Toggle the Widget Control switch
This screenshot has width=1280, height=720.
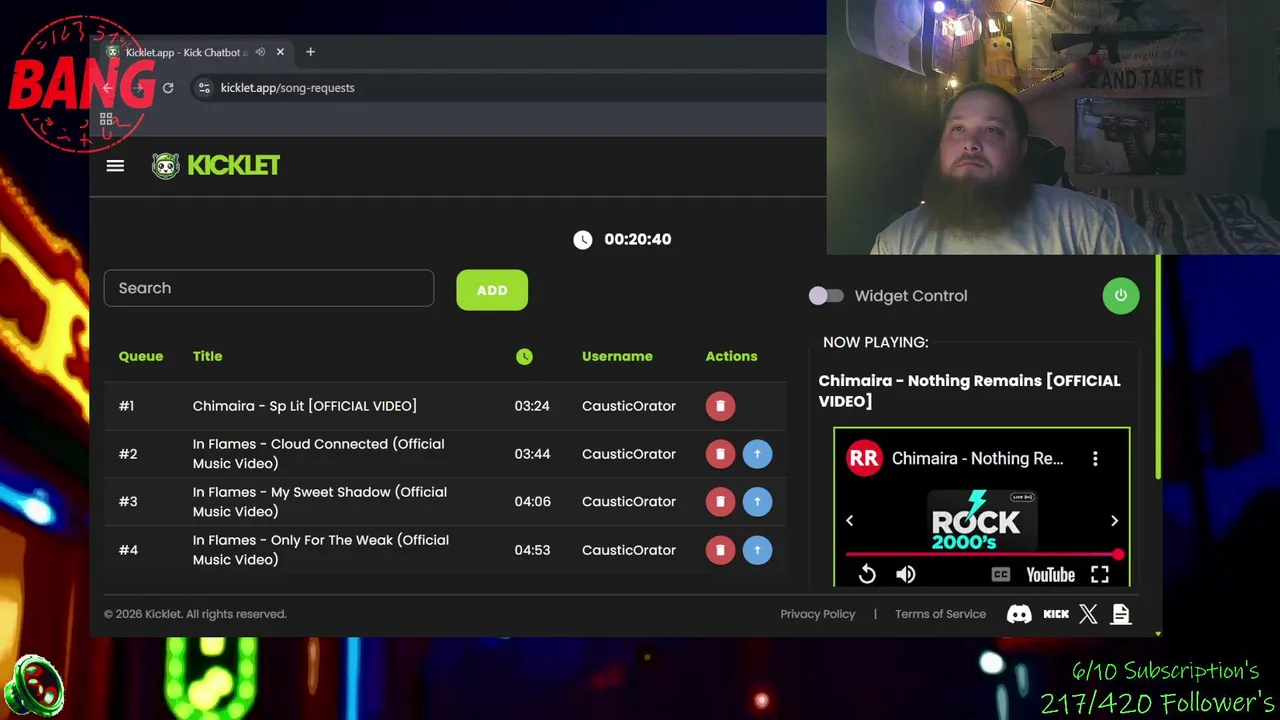point(826,296)
